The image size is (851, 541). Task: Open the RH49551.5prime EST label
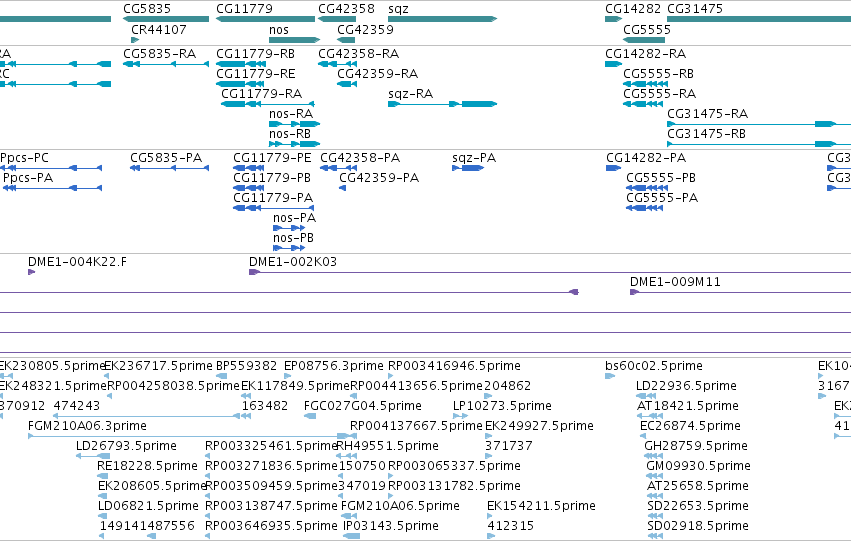388,446
